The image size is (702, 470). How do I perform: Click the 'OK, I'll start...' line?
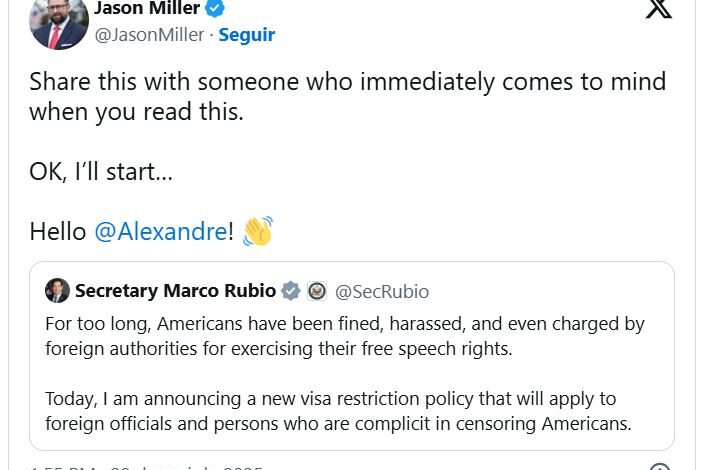click(x=101, y=171)
